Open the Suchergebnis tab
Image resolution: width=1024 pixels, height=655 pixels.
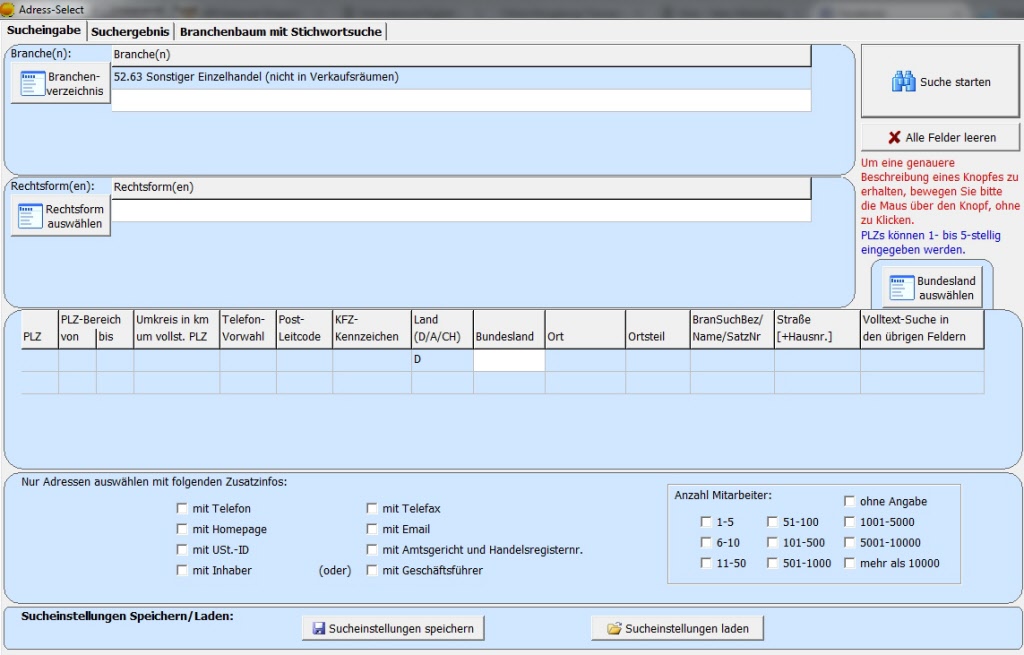(130, 31)
